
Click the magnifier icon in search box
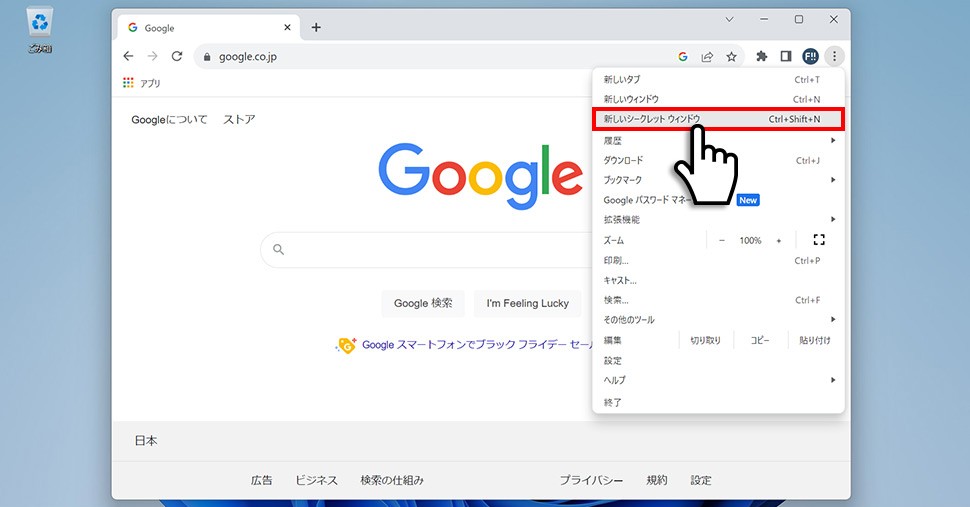(x=278, y=249)
